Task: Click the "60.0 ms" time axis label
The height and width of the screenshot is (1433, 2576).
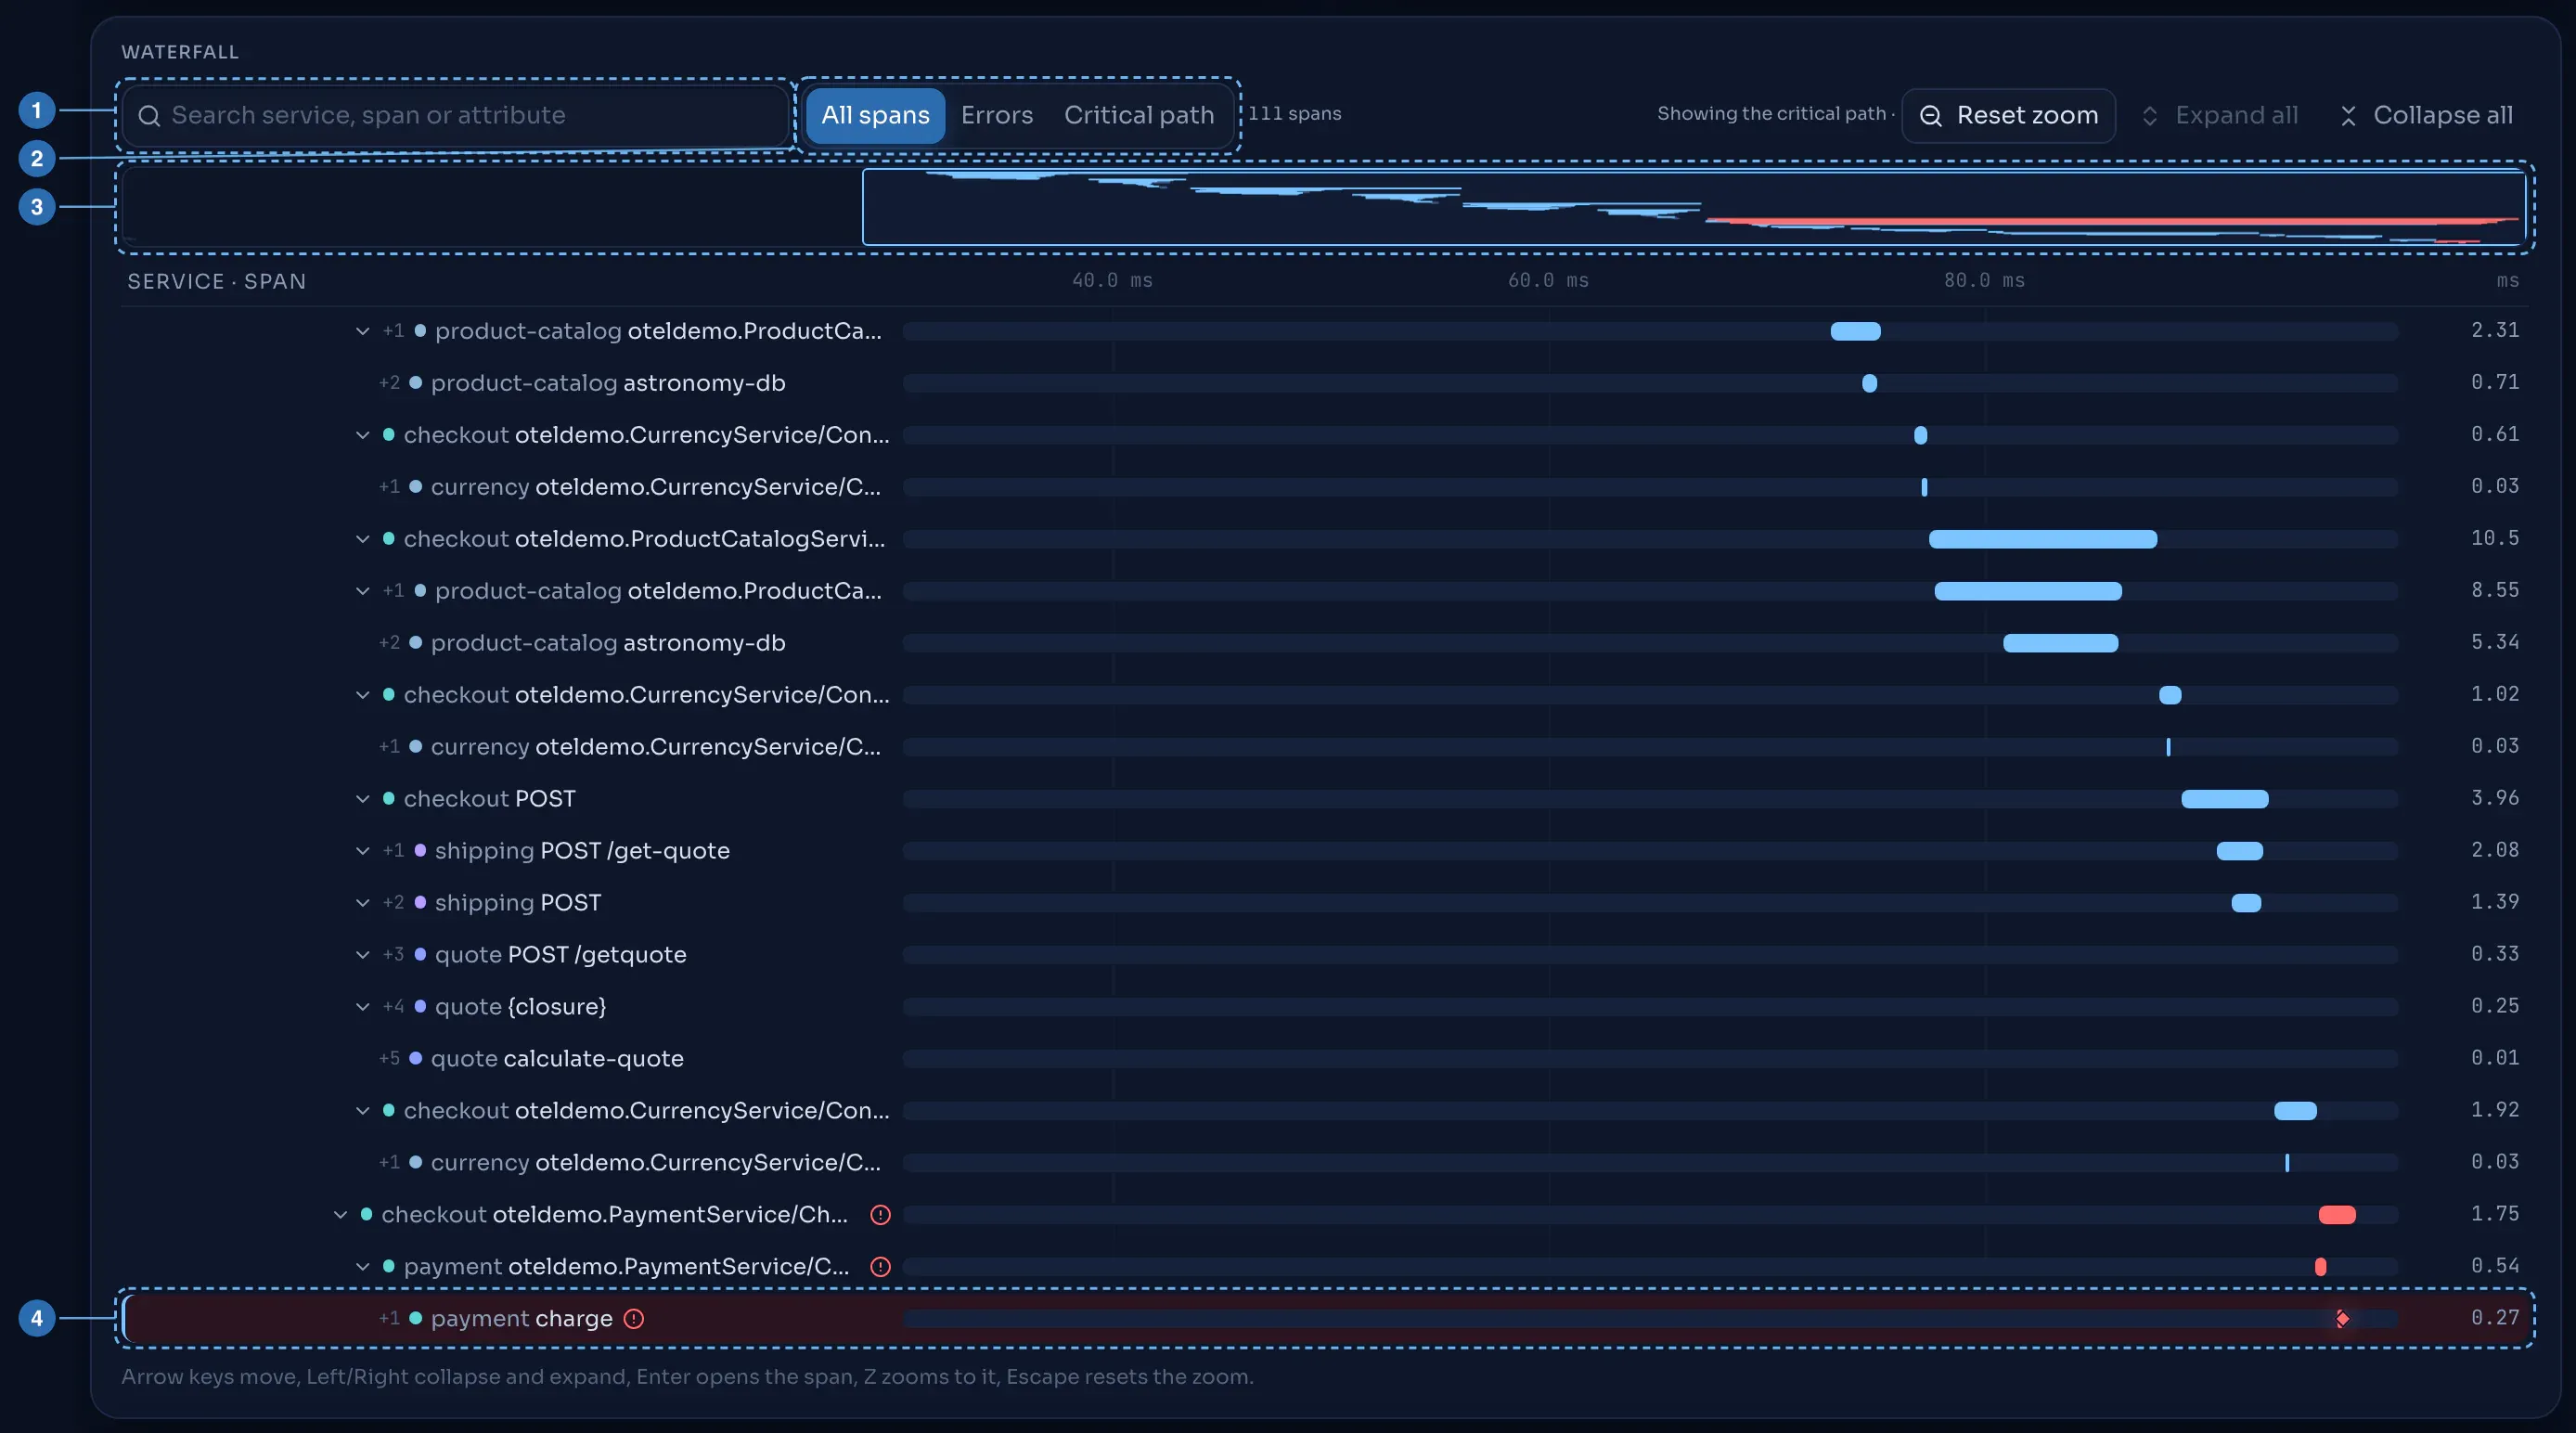Action: (1548, 281)
